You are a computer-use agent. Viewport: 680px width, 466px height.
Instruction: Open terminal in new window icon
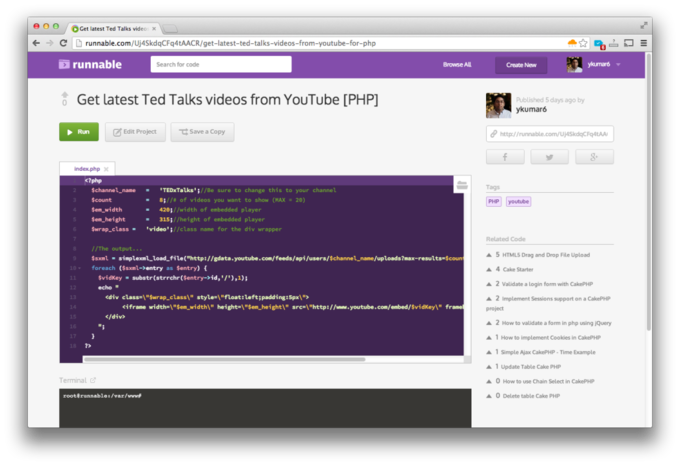pos(93,380)
